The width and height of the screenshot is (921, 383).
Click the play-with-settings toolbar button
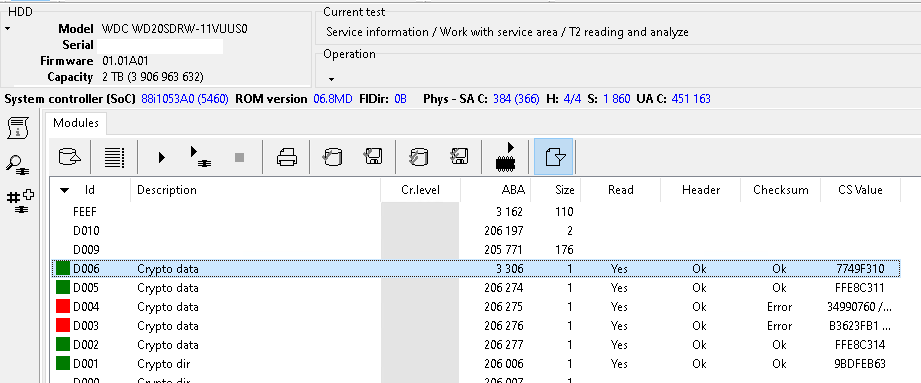pyautogui.click(x=201, y=157)
